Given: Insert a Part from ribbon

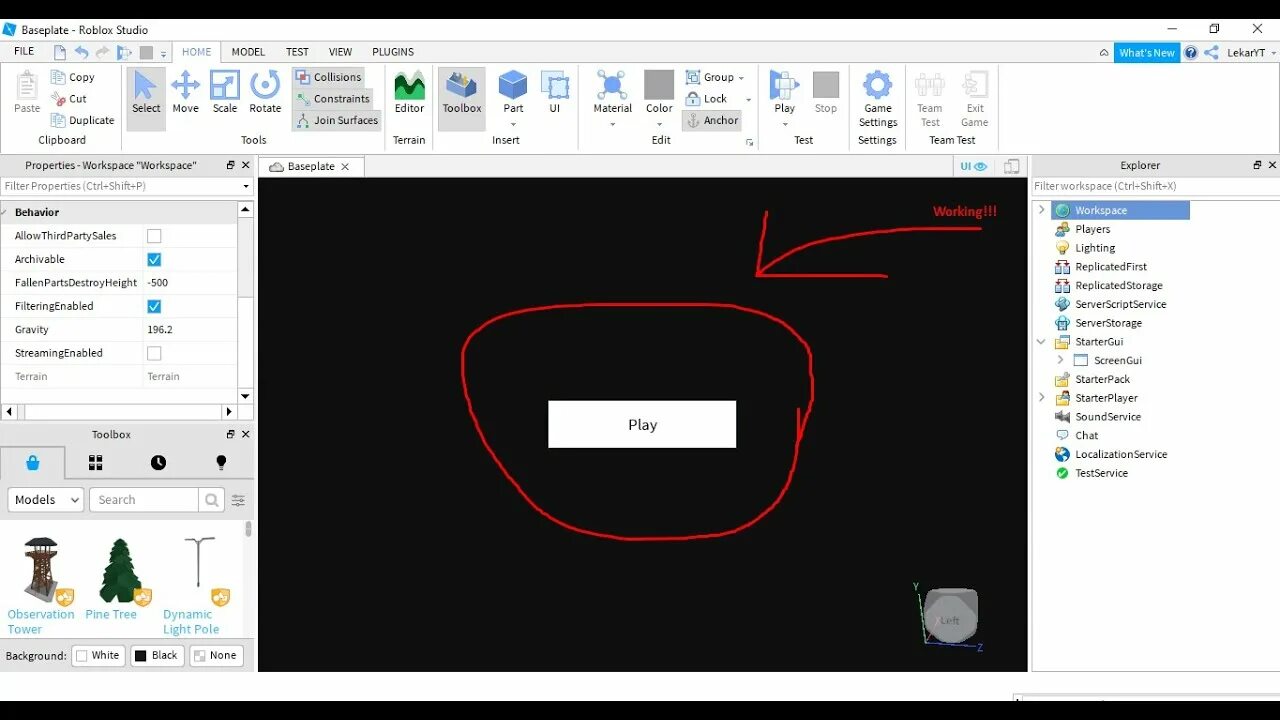Looking at the screenshot, I should [x=513, y=93].
